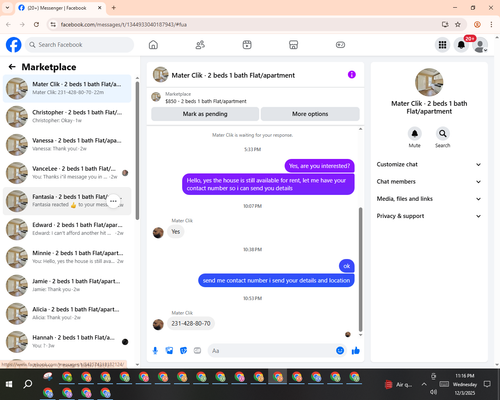Click the chat messages scrollbar
The width and height of the screenshot is (500, 400).
(x=360, y=269)
